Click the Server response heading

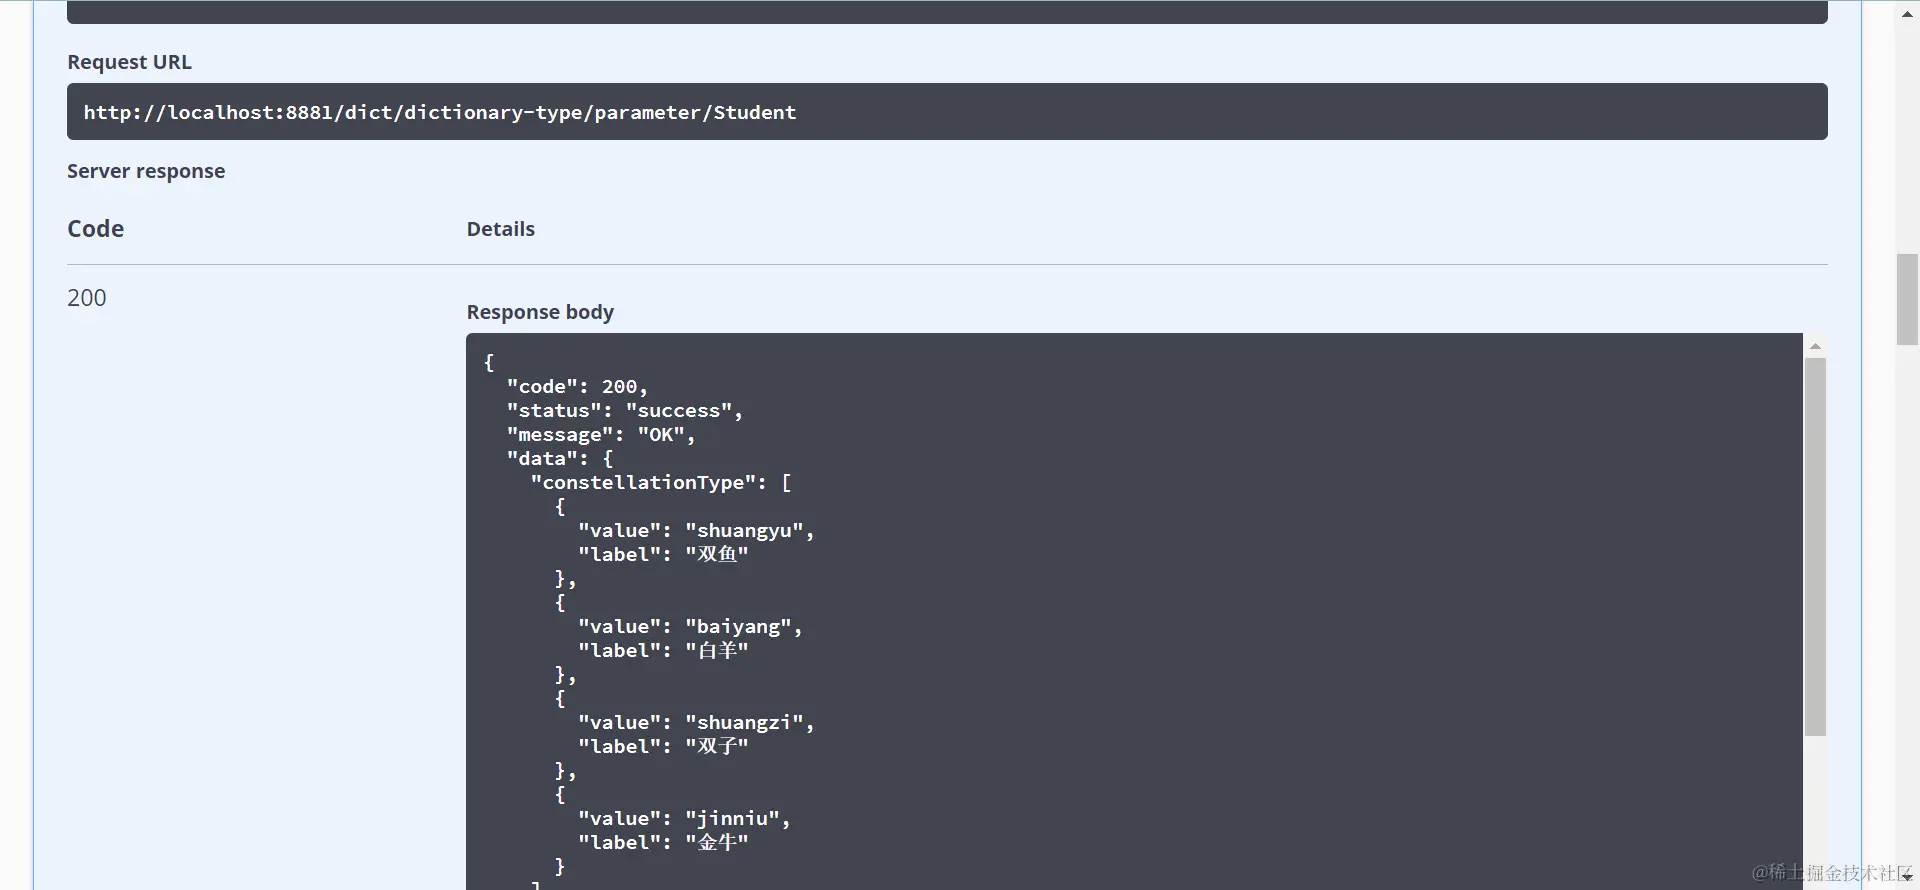click(x=146, y=171)
